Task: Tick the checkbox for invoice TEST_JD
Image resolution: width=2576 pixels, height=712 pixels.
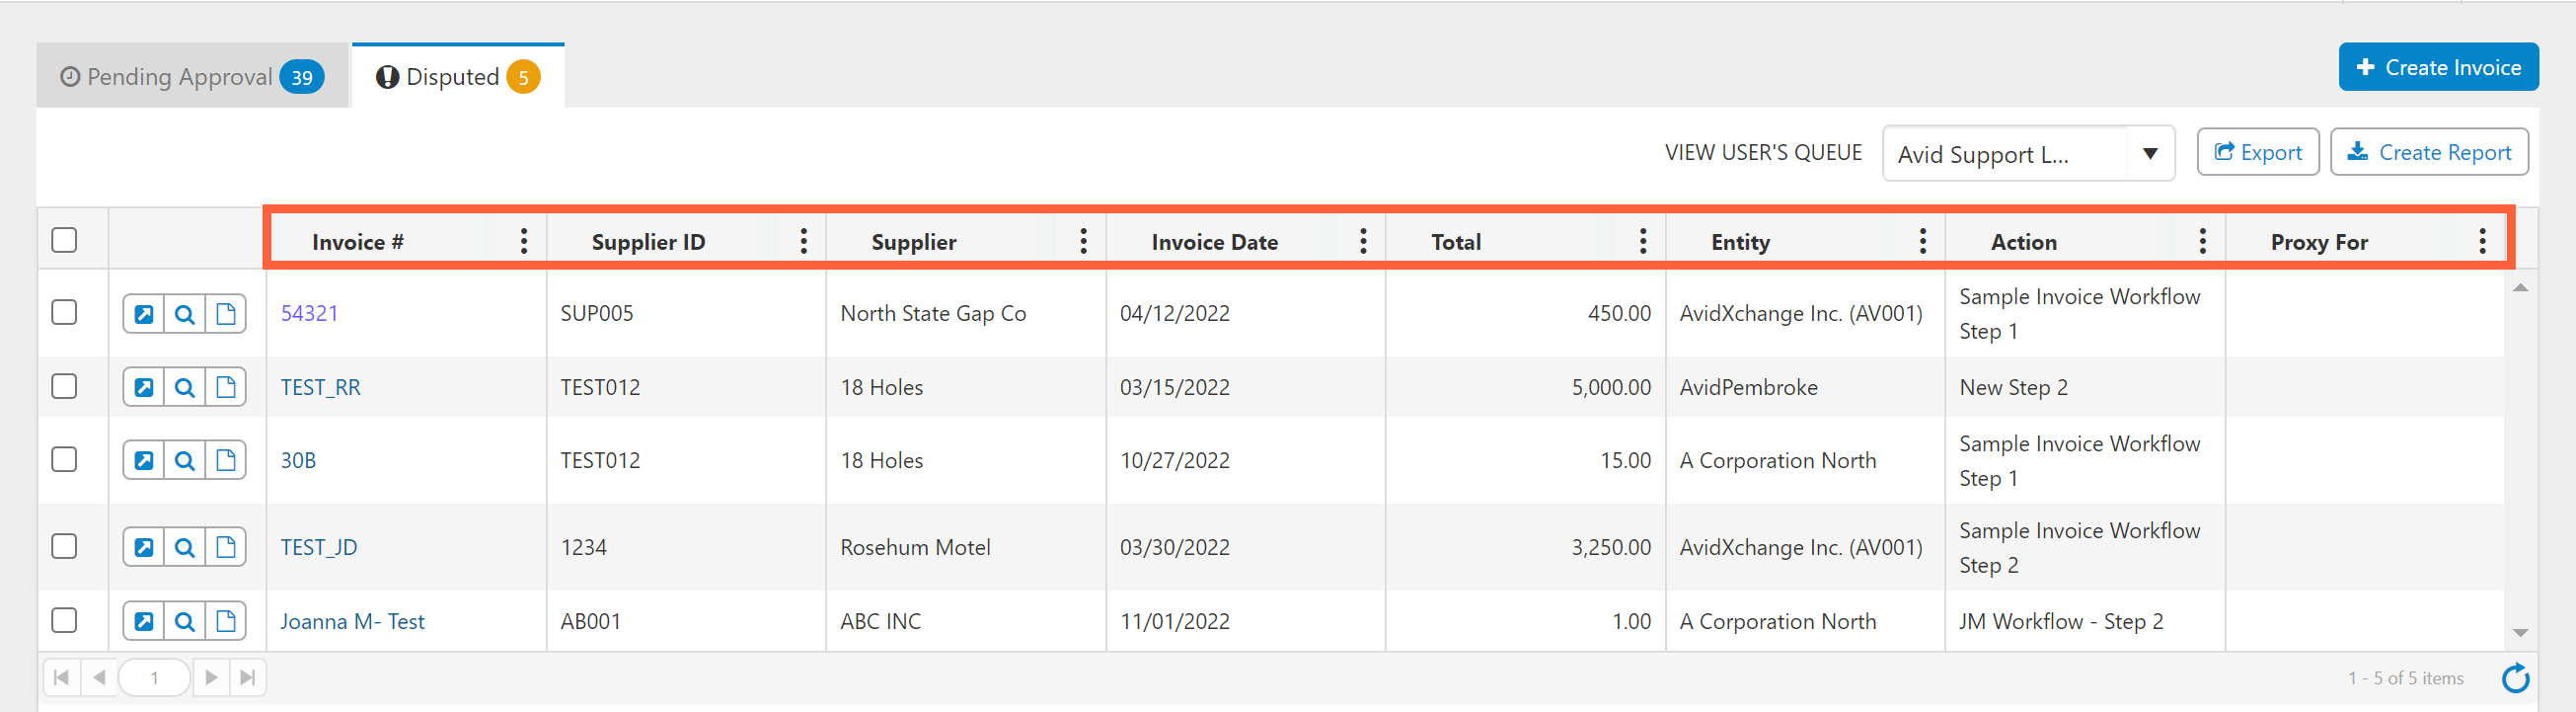Action: [64, 547]
